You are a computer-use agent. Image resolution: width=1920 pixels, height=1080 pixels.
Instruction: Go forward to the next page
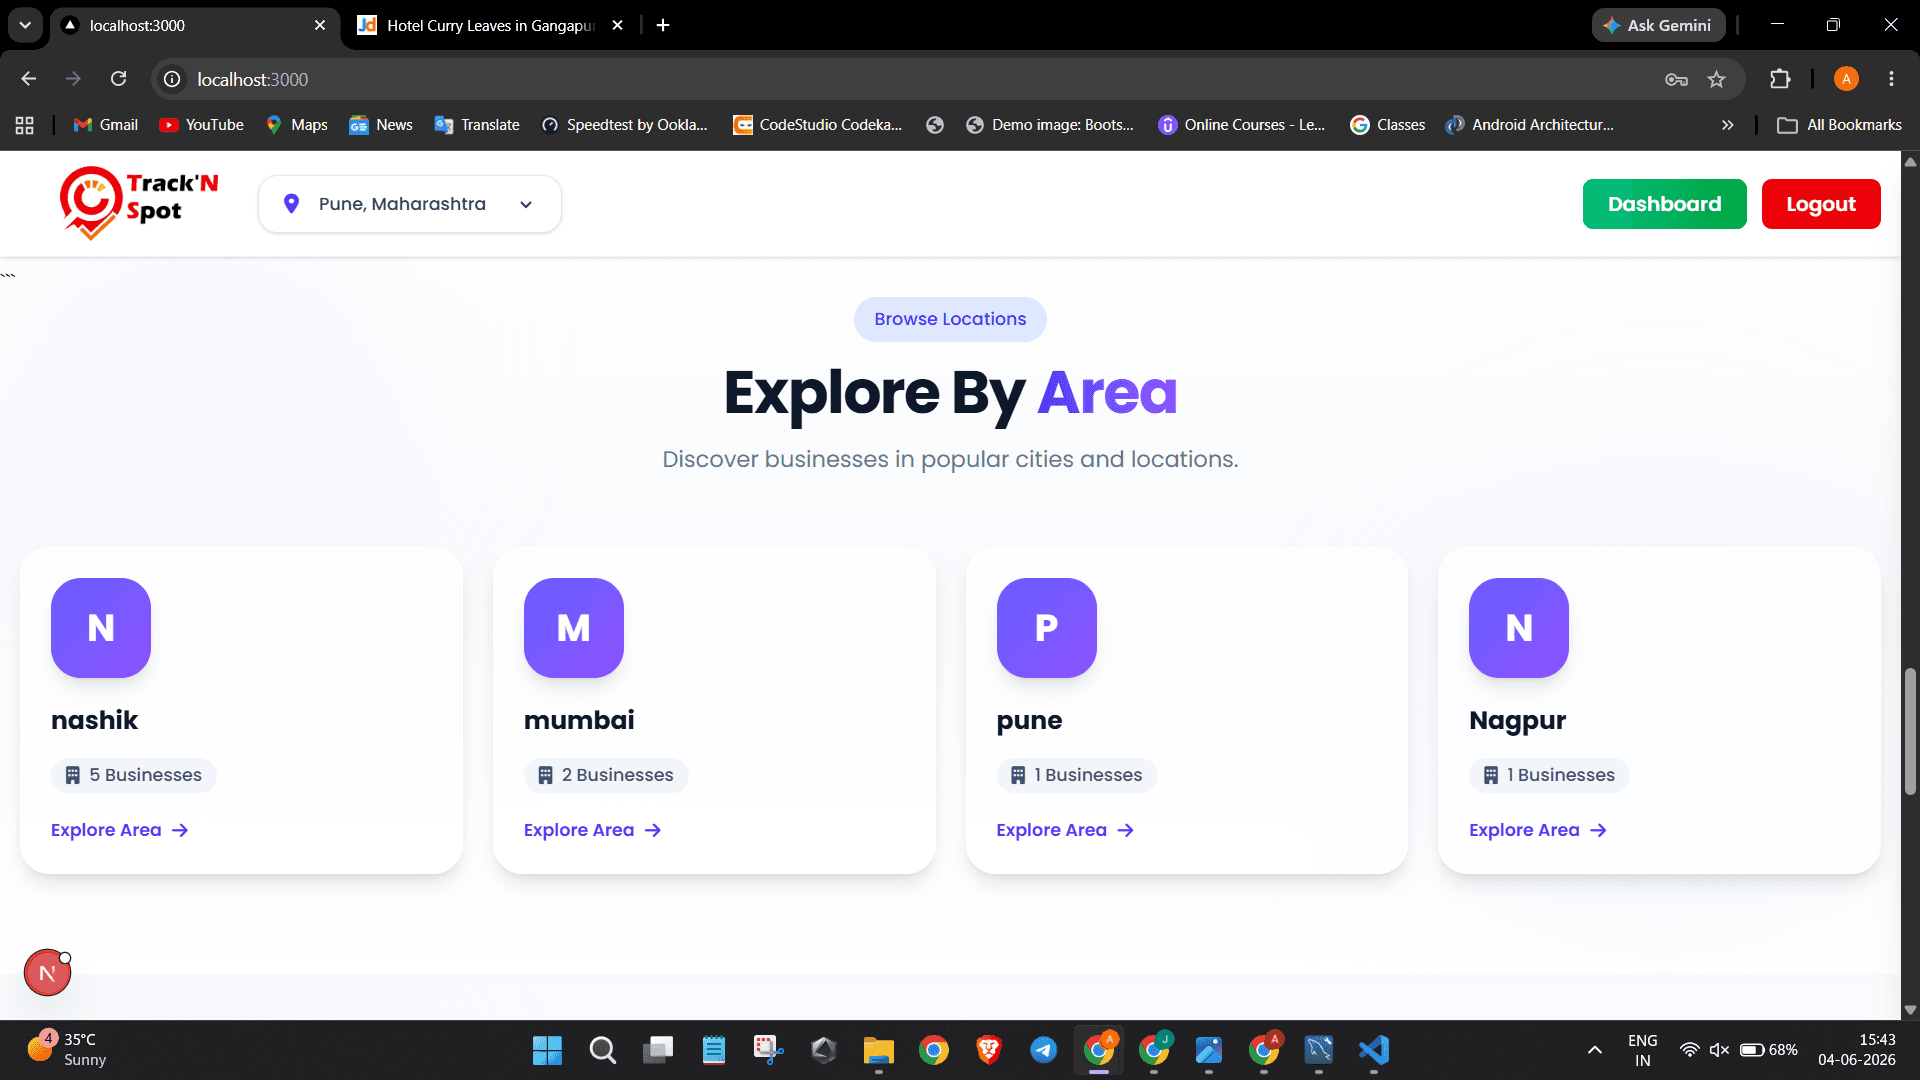tap(73, 79)
